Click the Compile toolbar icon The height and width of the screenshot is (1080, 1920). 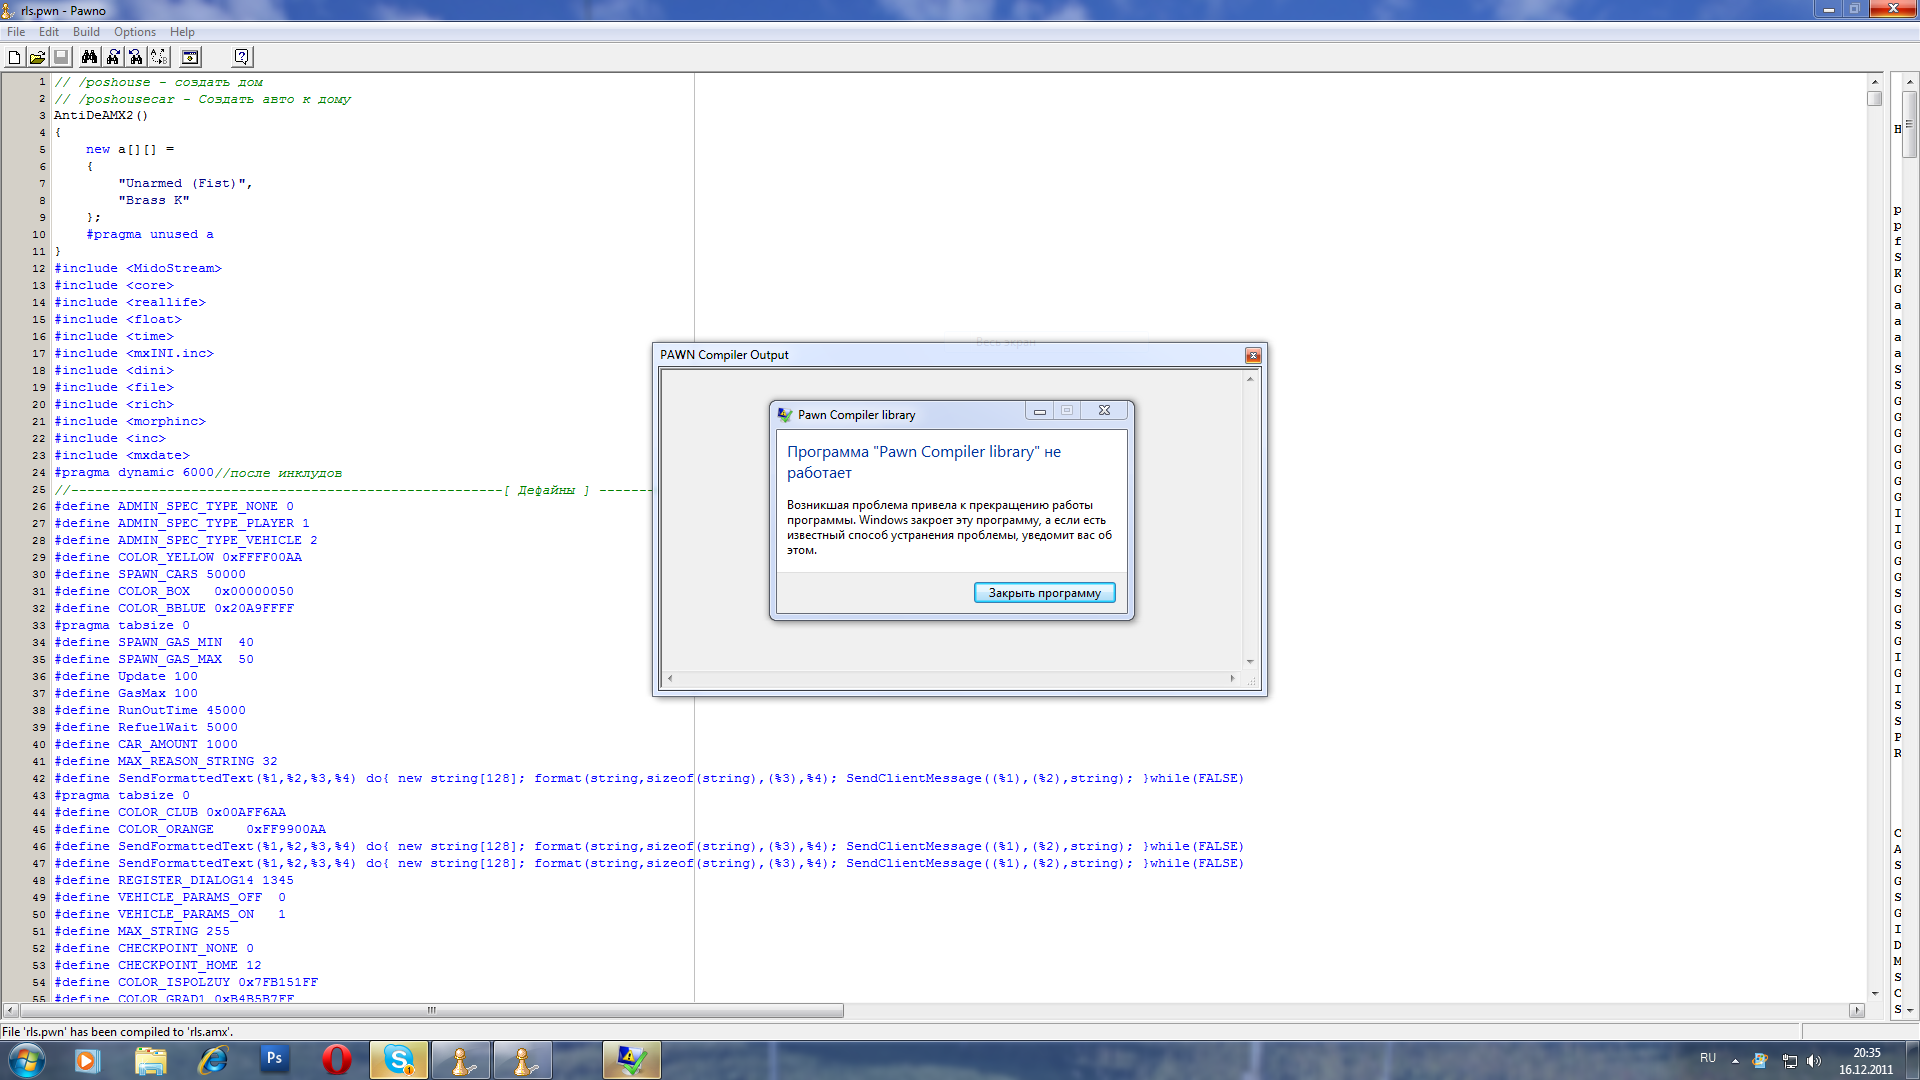(x=190, y=57)
